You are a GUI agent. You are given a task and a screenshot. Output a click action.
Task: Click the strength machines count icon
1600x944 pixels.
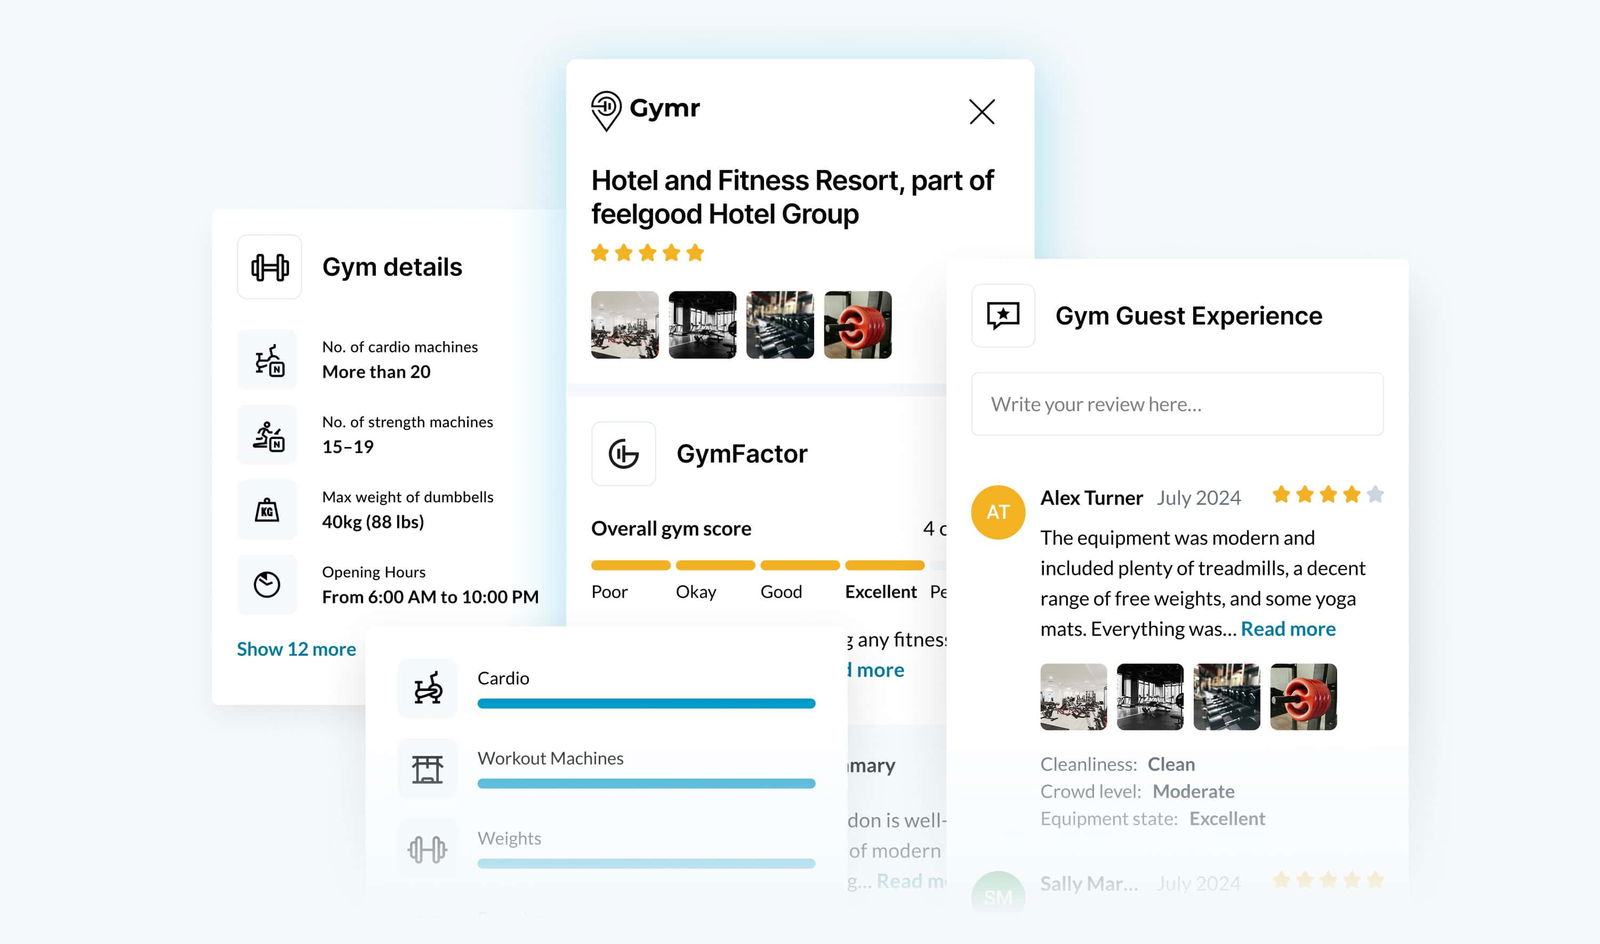268,435
